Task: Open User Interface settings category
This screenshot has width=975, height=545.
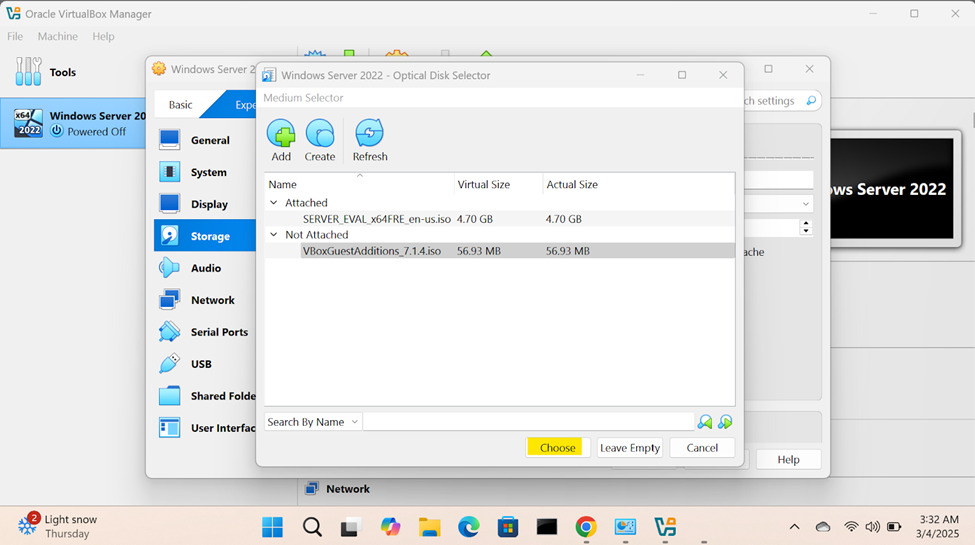Action: coord(205,427)
